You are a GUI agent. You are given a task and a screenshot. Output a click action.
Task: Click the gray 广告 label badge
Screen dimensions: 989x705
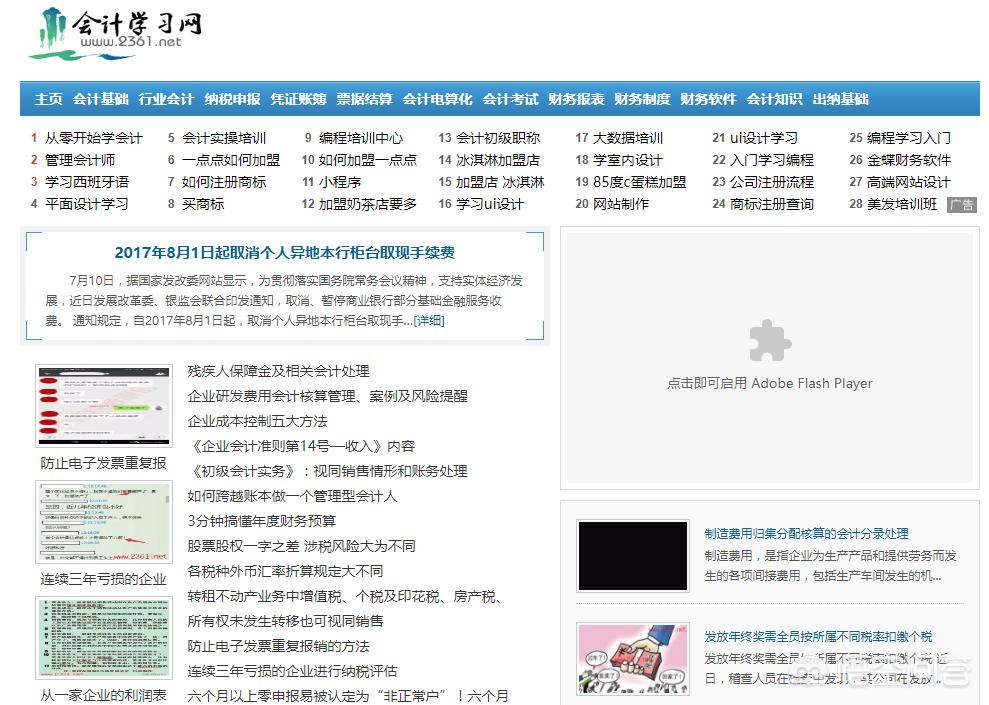962,205
